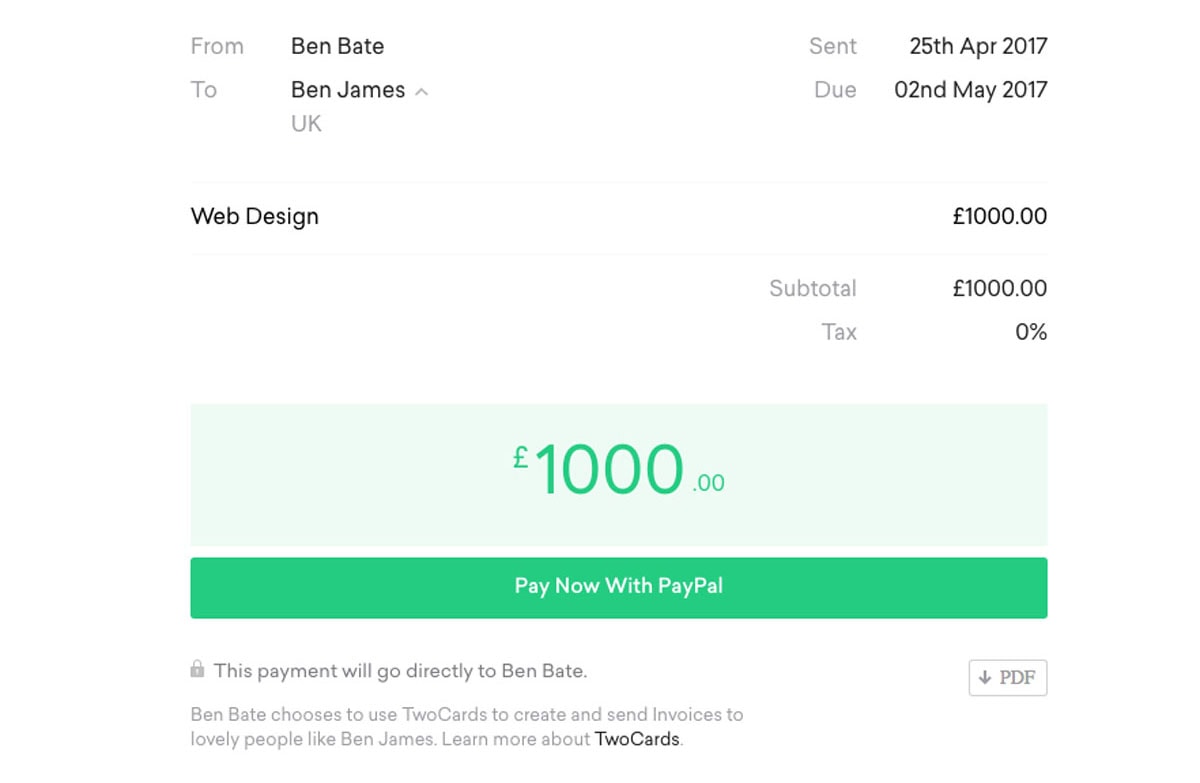
Task: Click the large £1000.00 total amount
Action: (619, 471)
